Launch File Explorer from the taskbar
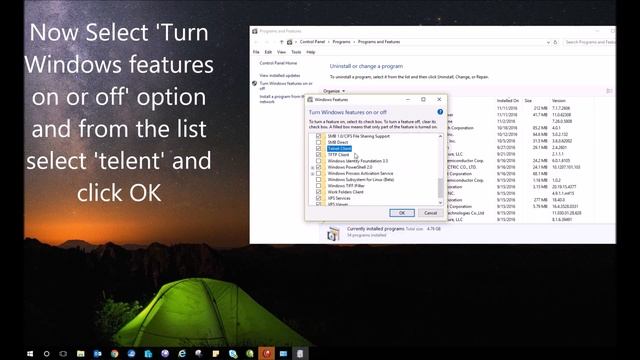640x360 pixels. click(x=80, y=353)
